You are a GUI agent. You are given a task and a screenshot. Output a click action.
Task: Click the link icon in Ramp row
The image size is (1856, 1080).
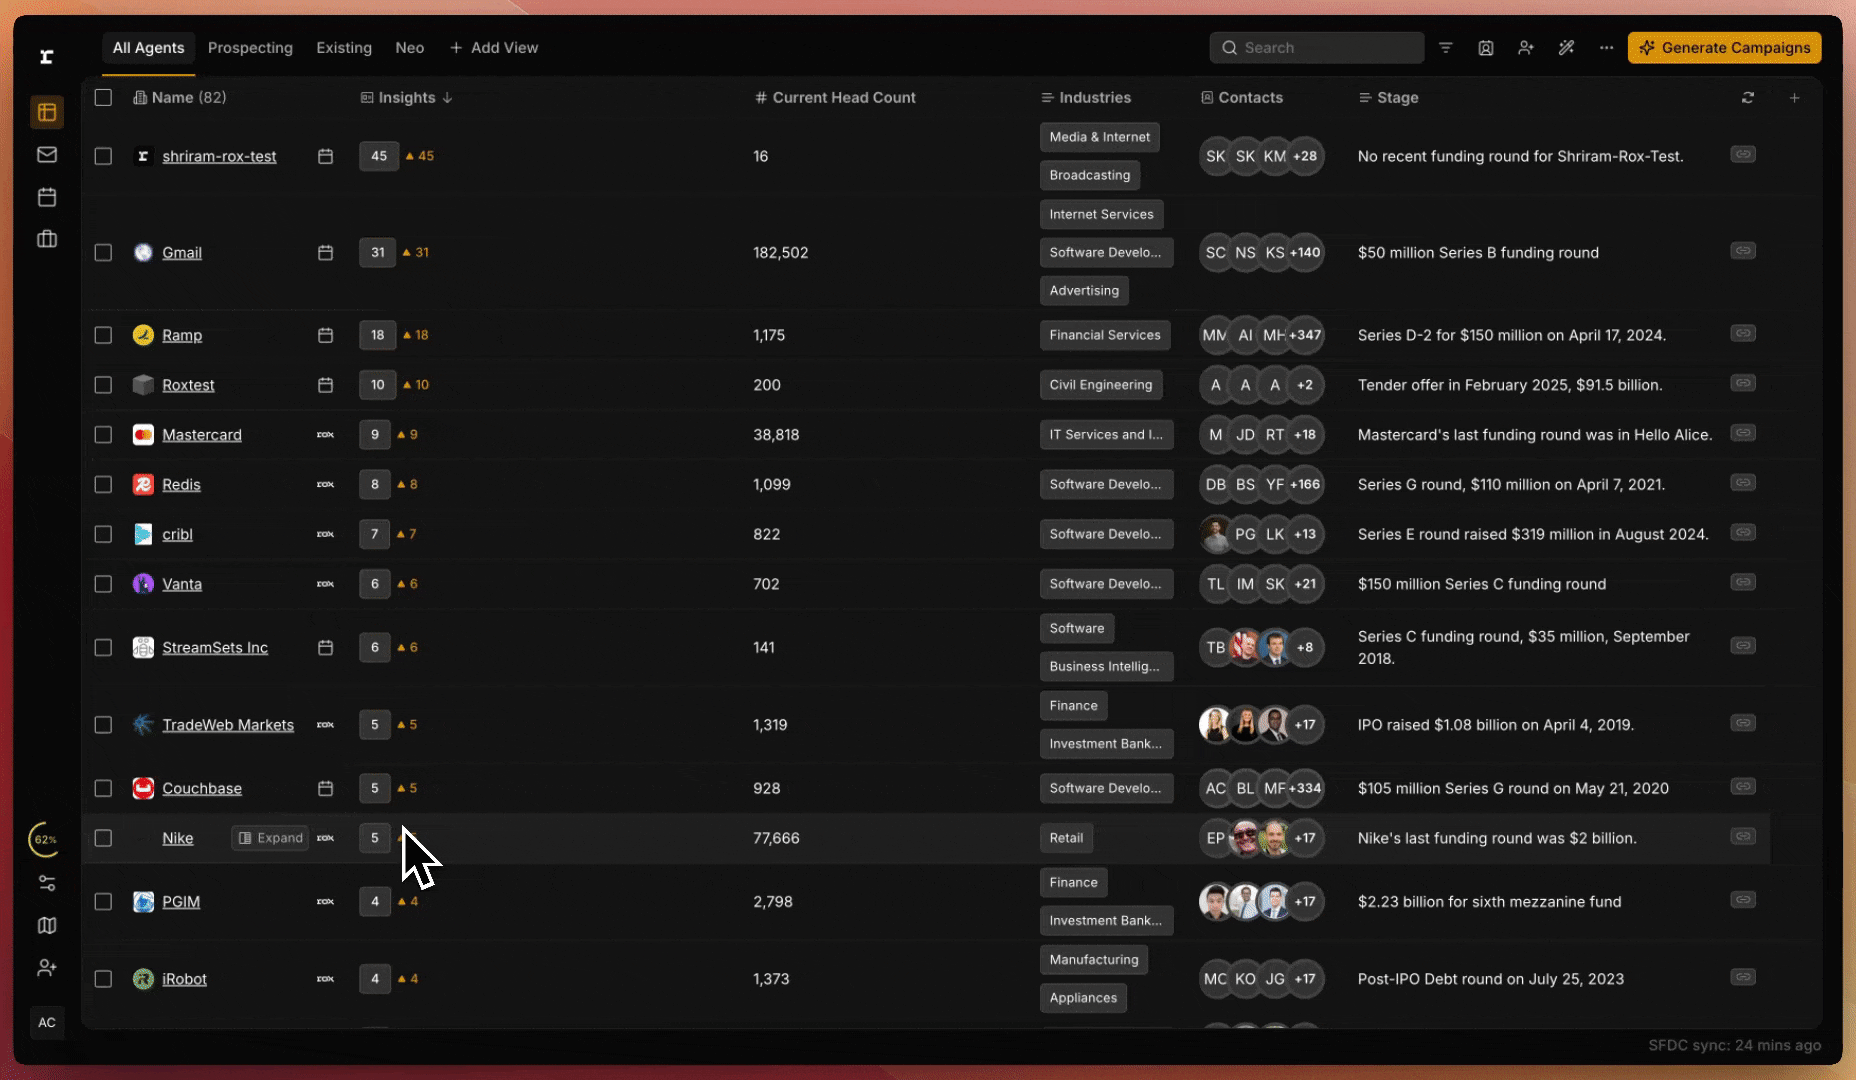[x=1742, y=334]
